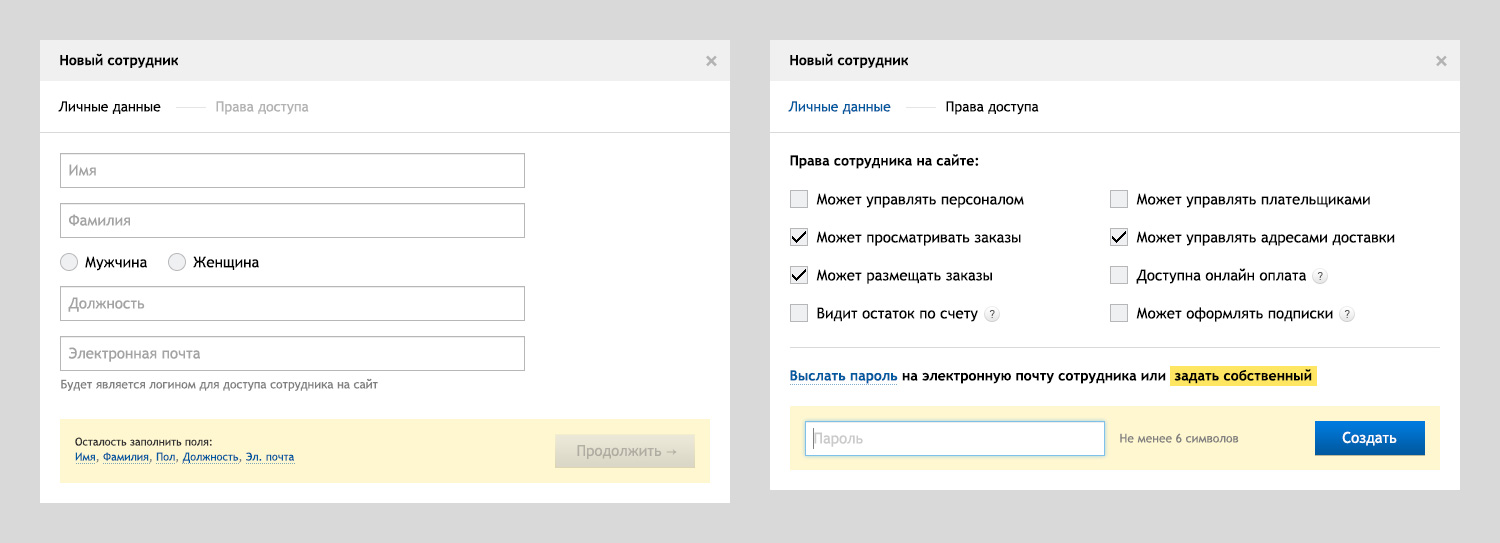Click 'задать собственный' highlighted link

(x=1243, y=376)
